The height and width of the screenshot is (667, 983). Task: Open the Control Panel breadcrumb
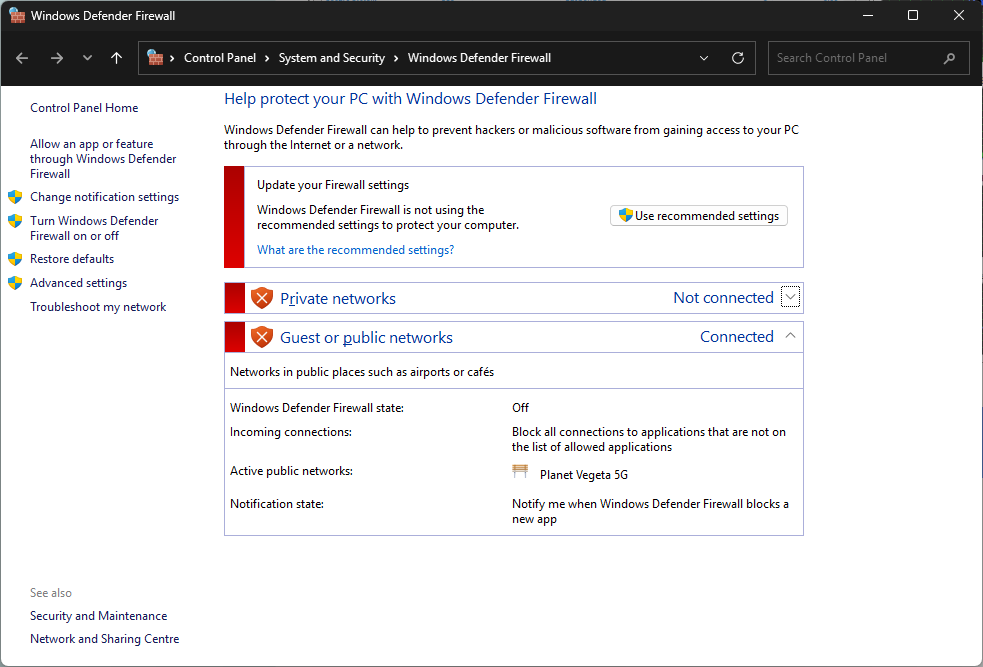coord(220,58)
